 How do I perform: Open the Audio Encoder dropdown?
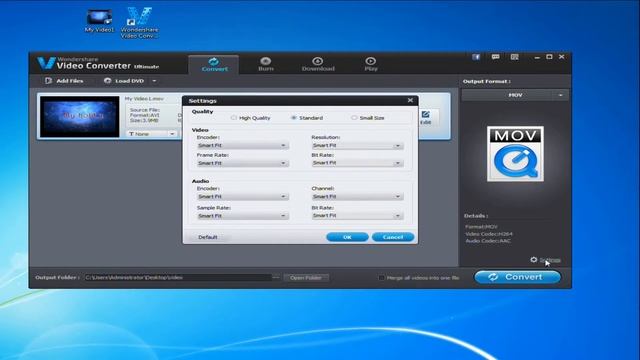pos(242,196)
